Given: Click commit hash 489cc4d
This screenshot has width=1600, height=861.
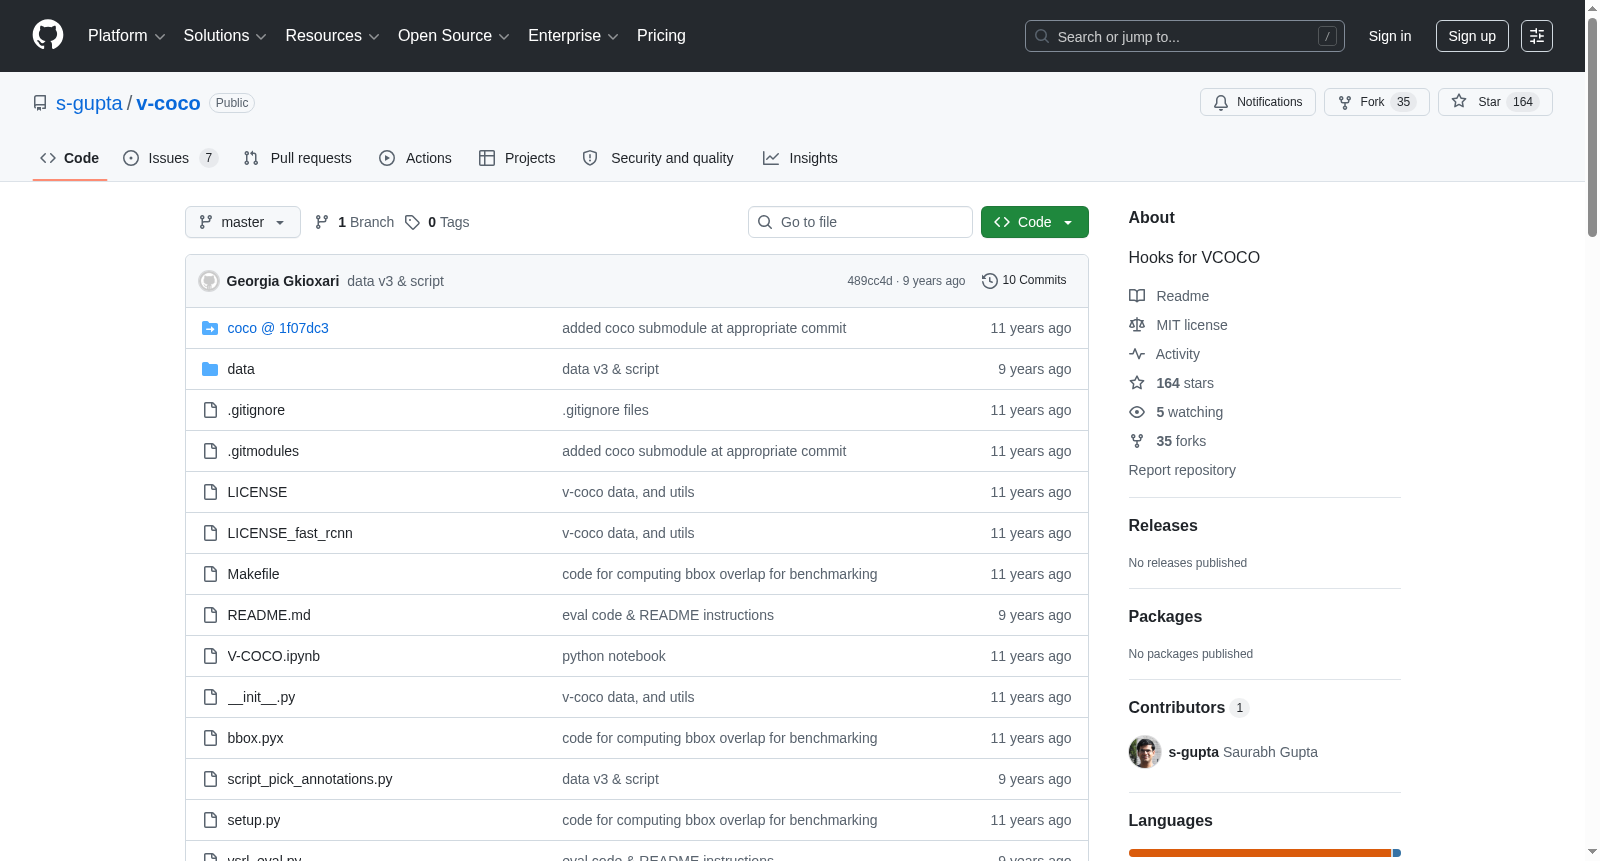Looking at the screenshot, I should [x=870, y=281].
